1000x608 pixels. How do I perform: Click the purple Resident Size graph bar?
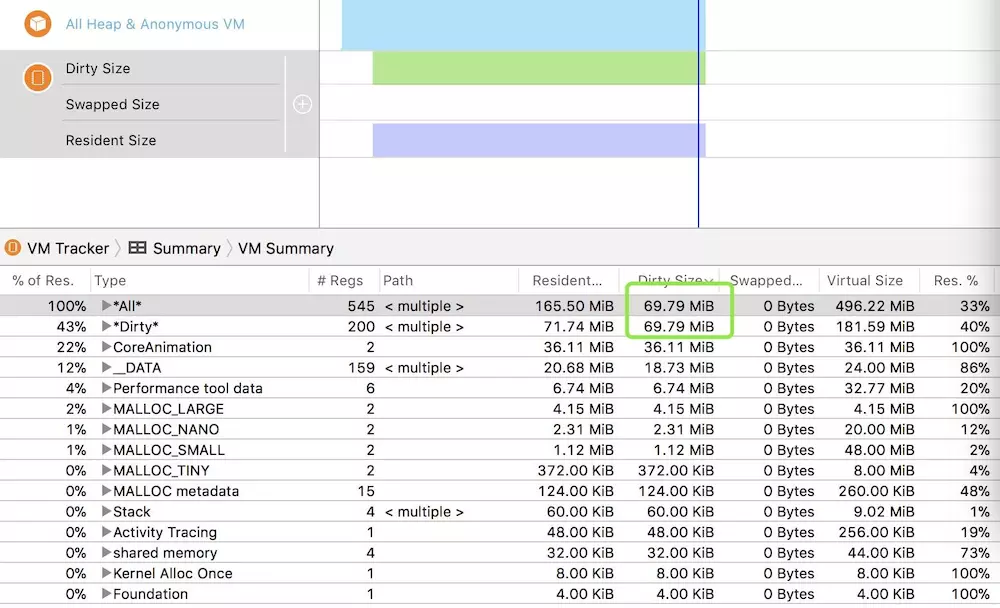pos(539,140)
